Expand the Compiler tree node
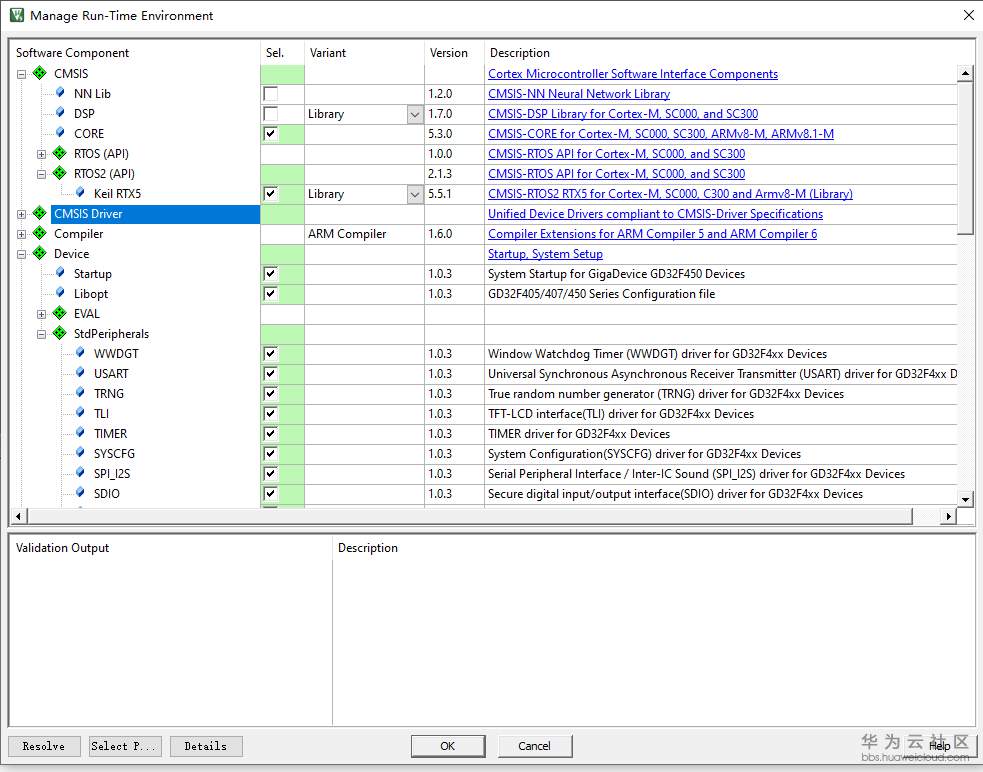This screenshot has width=983, height=772. 21,234
